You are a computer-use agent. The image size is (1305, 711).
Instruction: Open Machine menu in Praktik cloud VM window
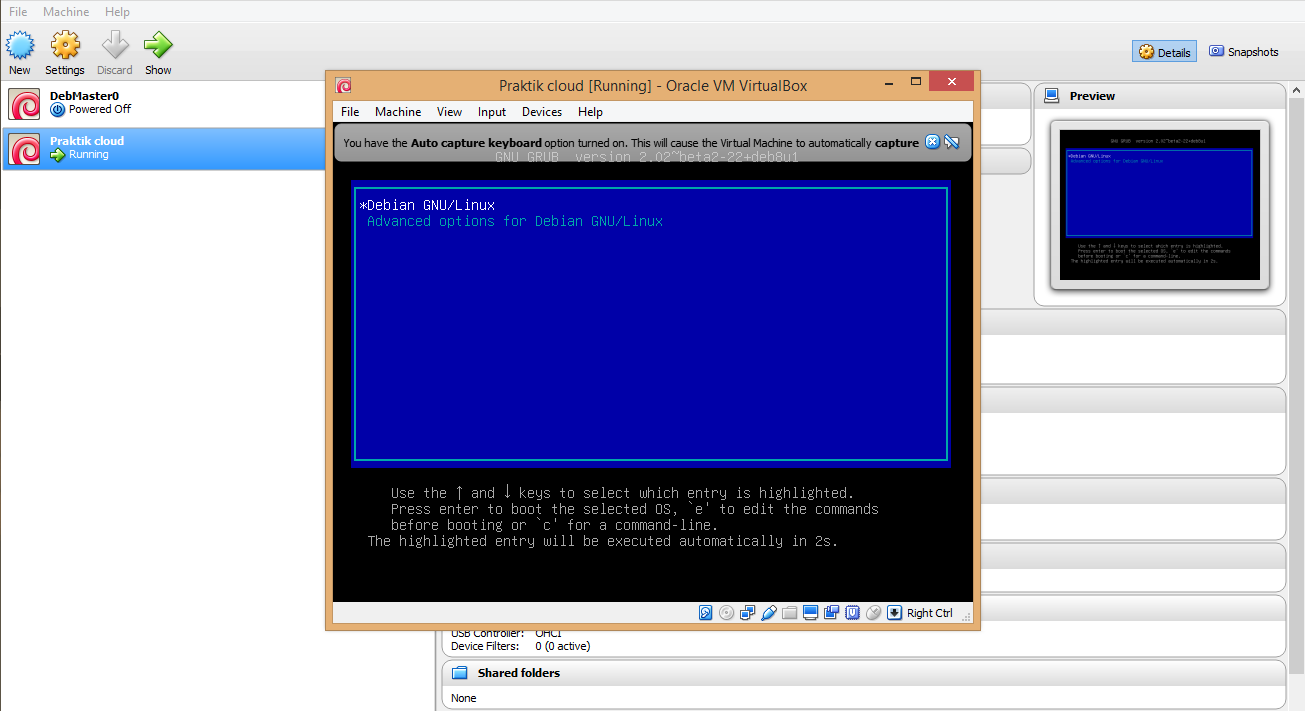[398, 112]
